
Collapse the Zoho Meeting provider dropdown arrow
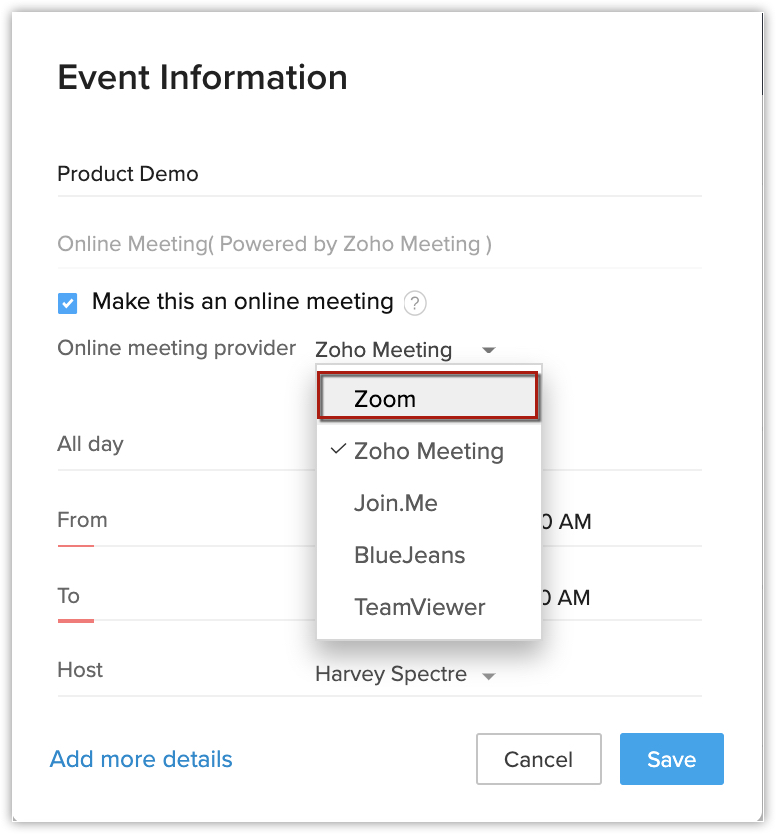(x=488, y=351)
